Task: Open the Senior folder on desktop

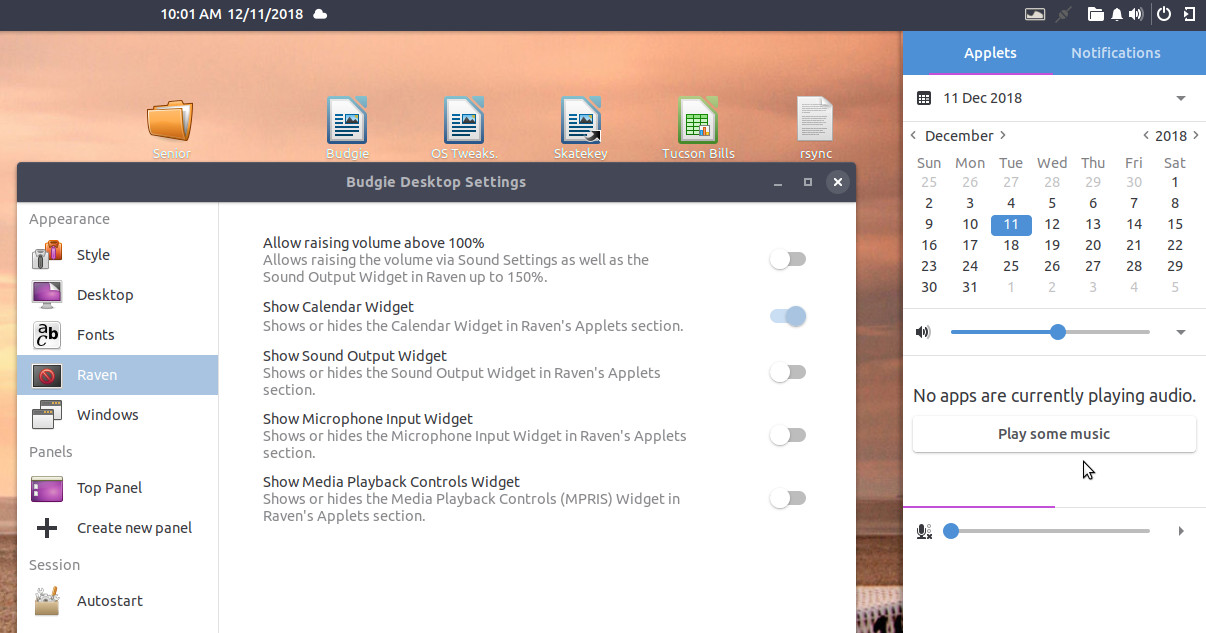Action: [x=170, y=121]
